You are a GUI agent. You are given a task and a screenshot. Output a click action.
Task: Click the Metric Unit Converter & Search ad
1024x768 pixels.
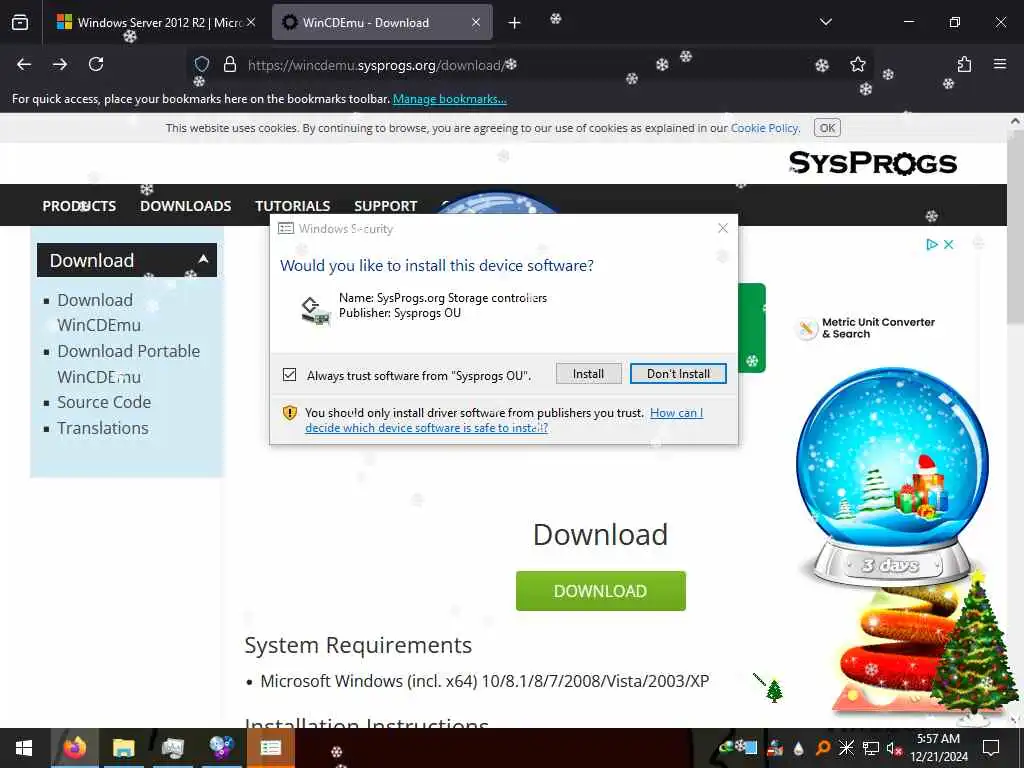pos(867,328)
